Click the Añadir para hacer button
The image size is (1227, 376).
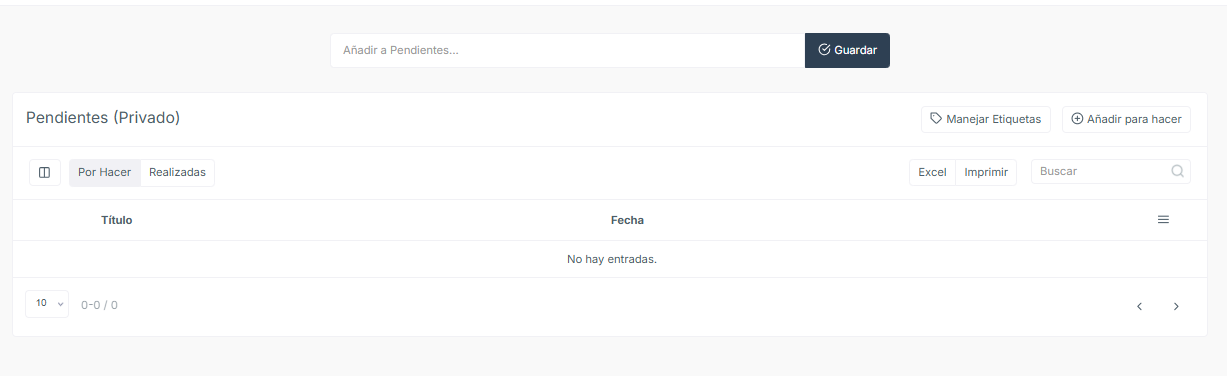click(1126, 119)
